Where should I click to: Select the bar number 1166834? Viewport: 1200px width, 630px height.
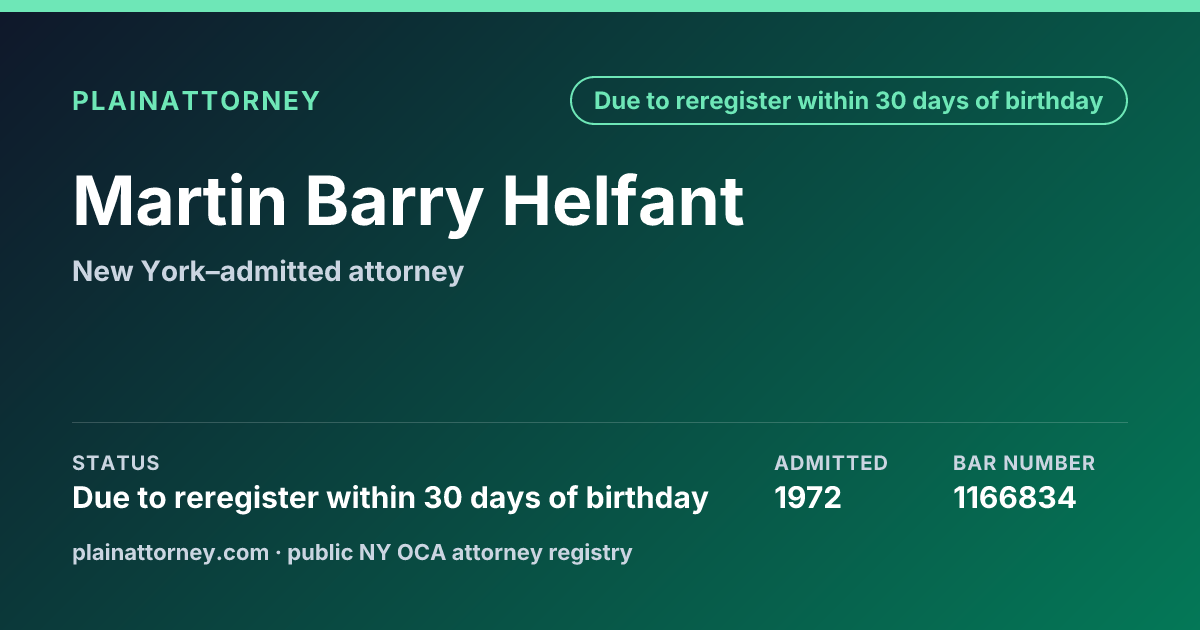pos(1014,498)
